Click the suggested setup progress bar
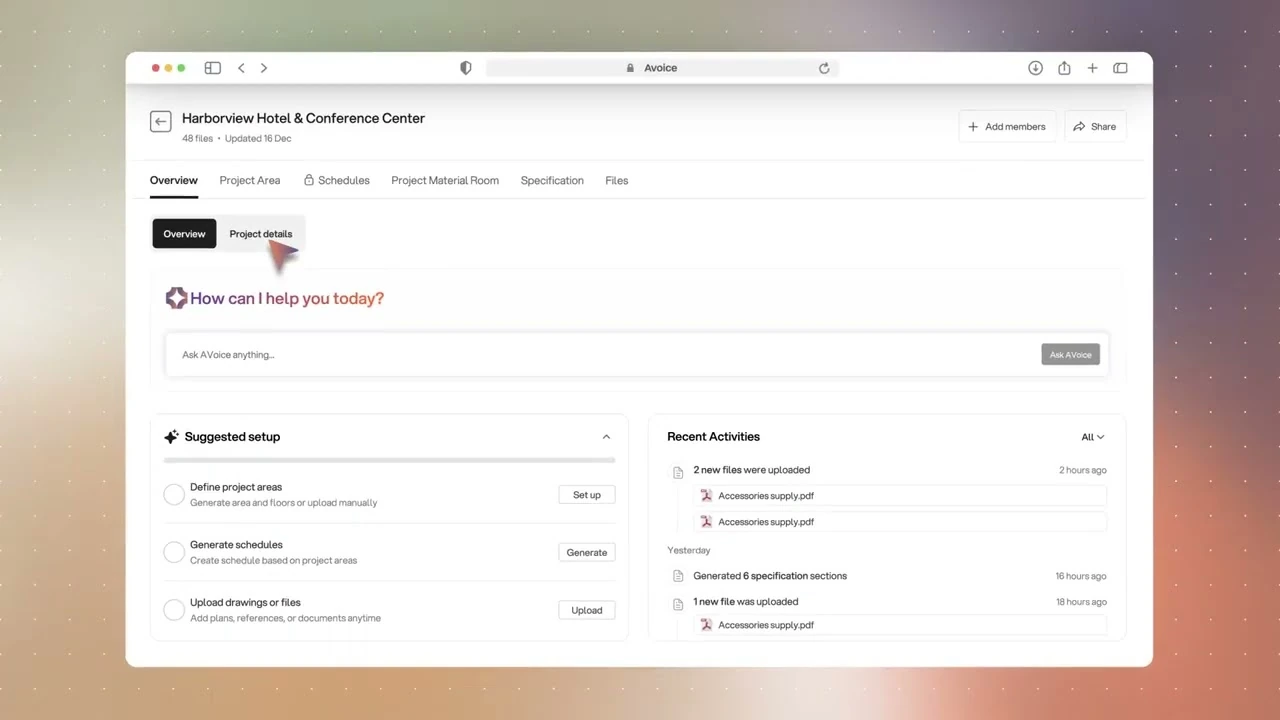The image size is (1280, 720). [389, 460]
